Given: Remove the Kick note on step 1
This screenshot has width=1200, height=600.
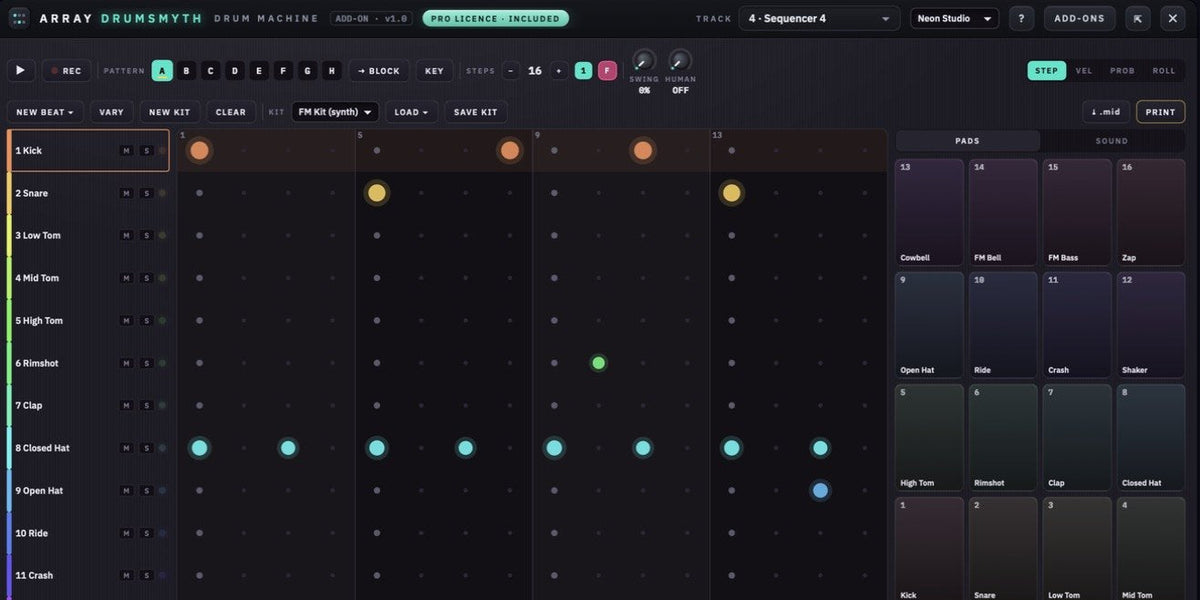Looking at the screenshot, I should pyautogui.click(x=200, y=151).
